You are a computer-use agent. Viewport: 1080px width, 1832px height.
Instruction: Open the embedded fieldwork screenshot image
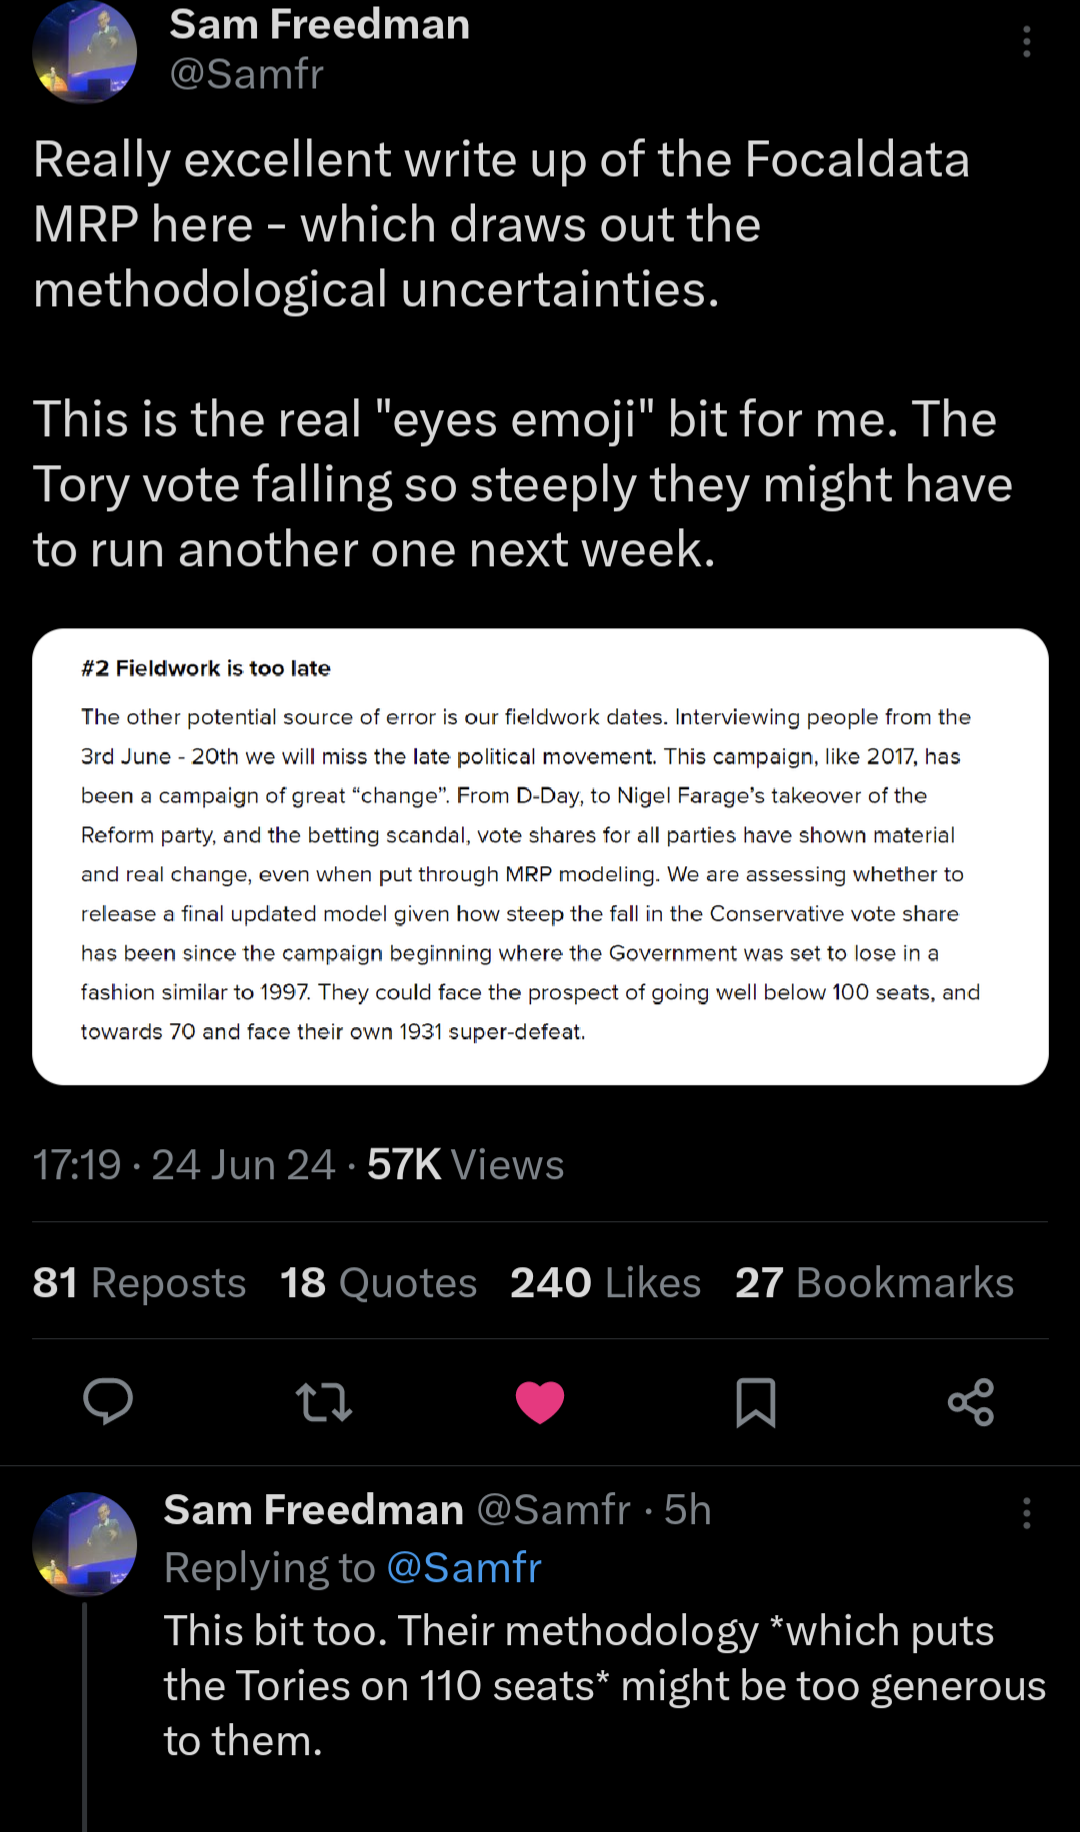click(x=540, y=857)
